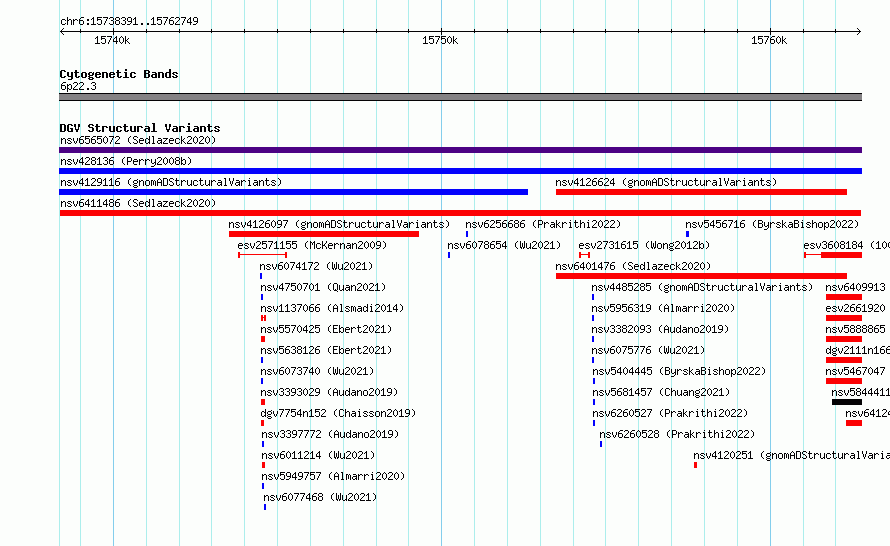
Task: Click nsv5456716 (ByrskaBishop2022) label
Action: click(x=772, y=224)
